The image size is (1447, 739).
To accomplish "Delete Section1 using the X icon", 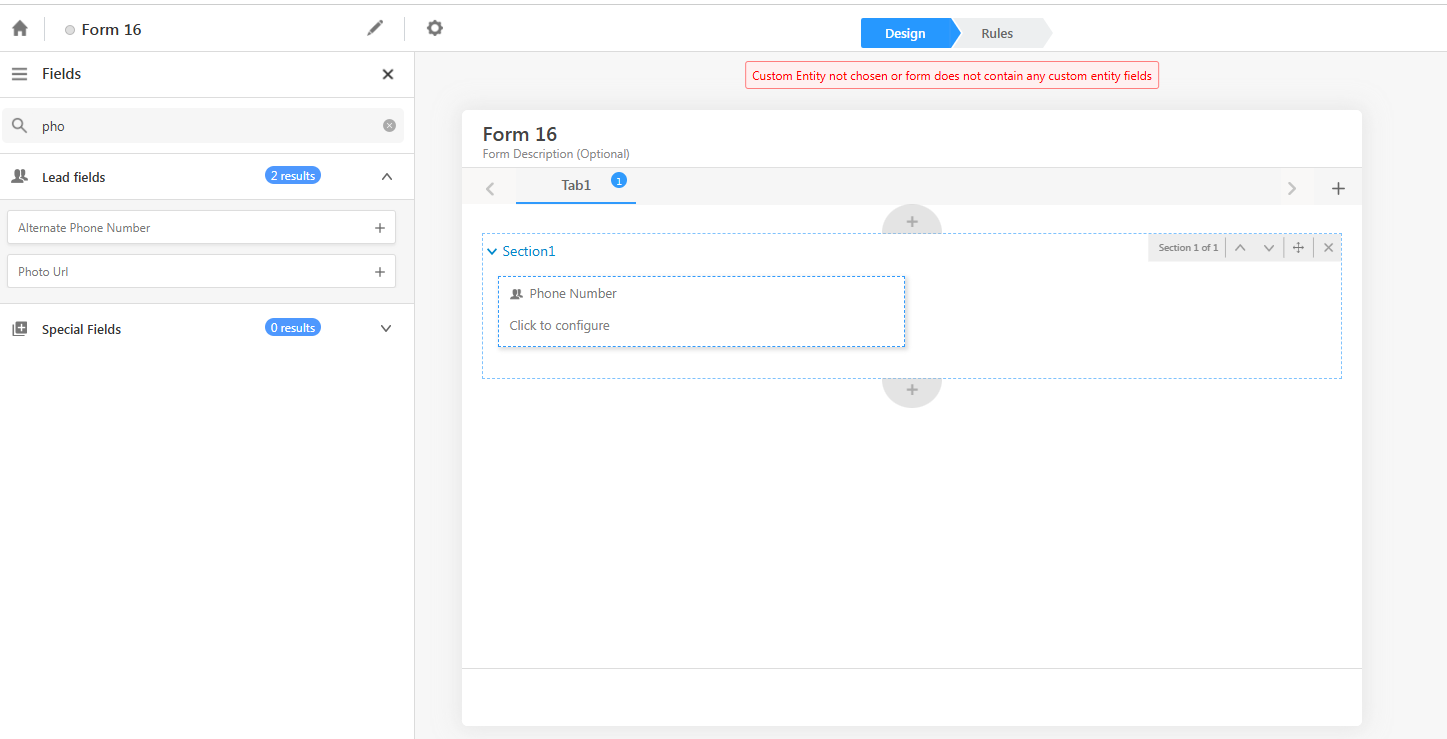I will [1328, 248].
